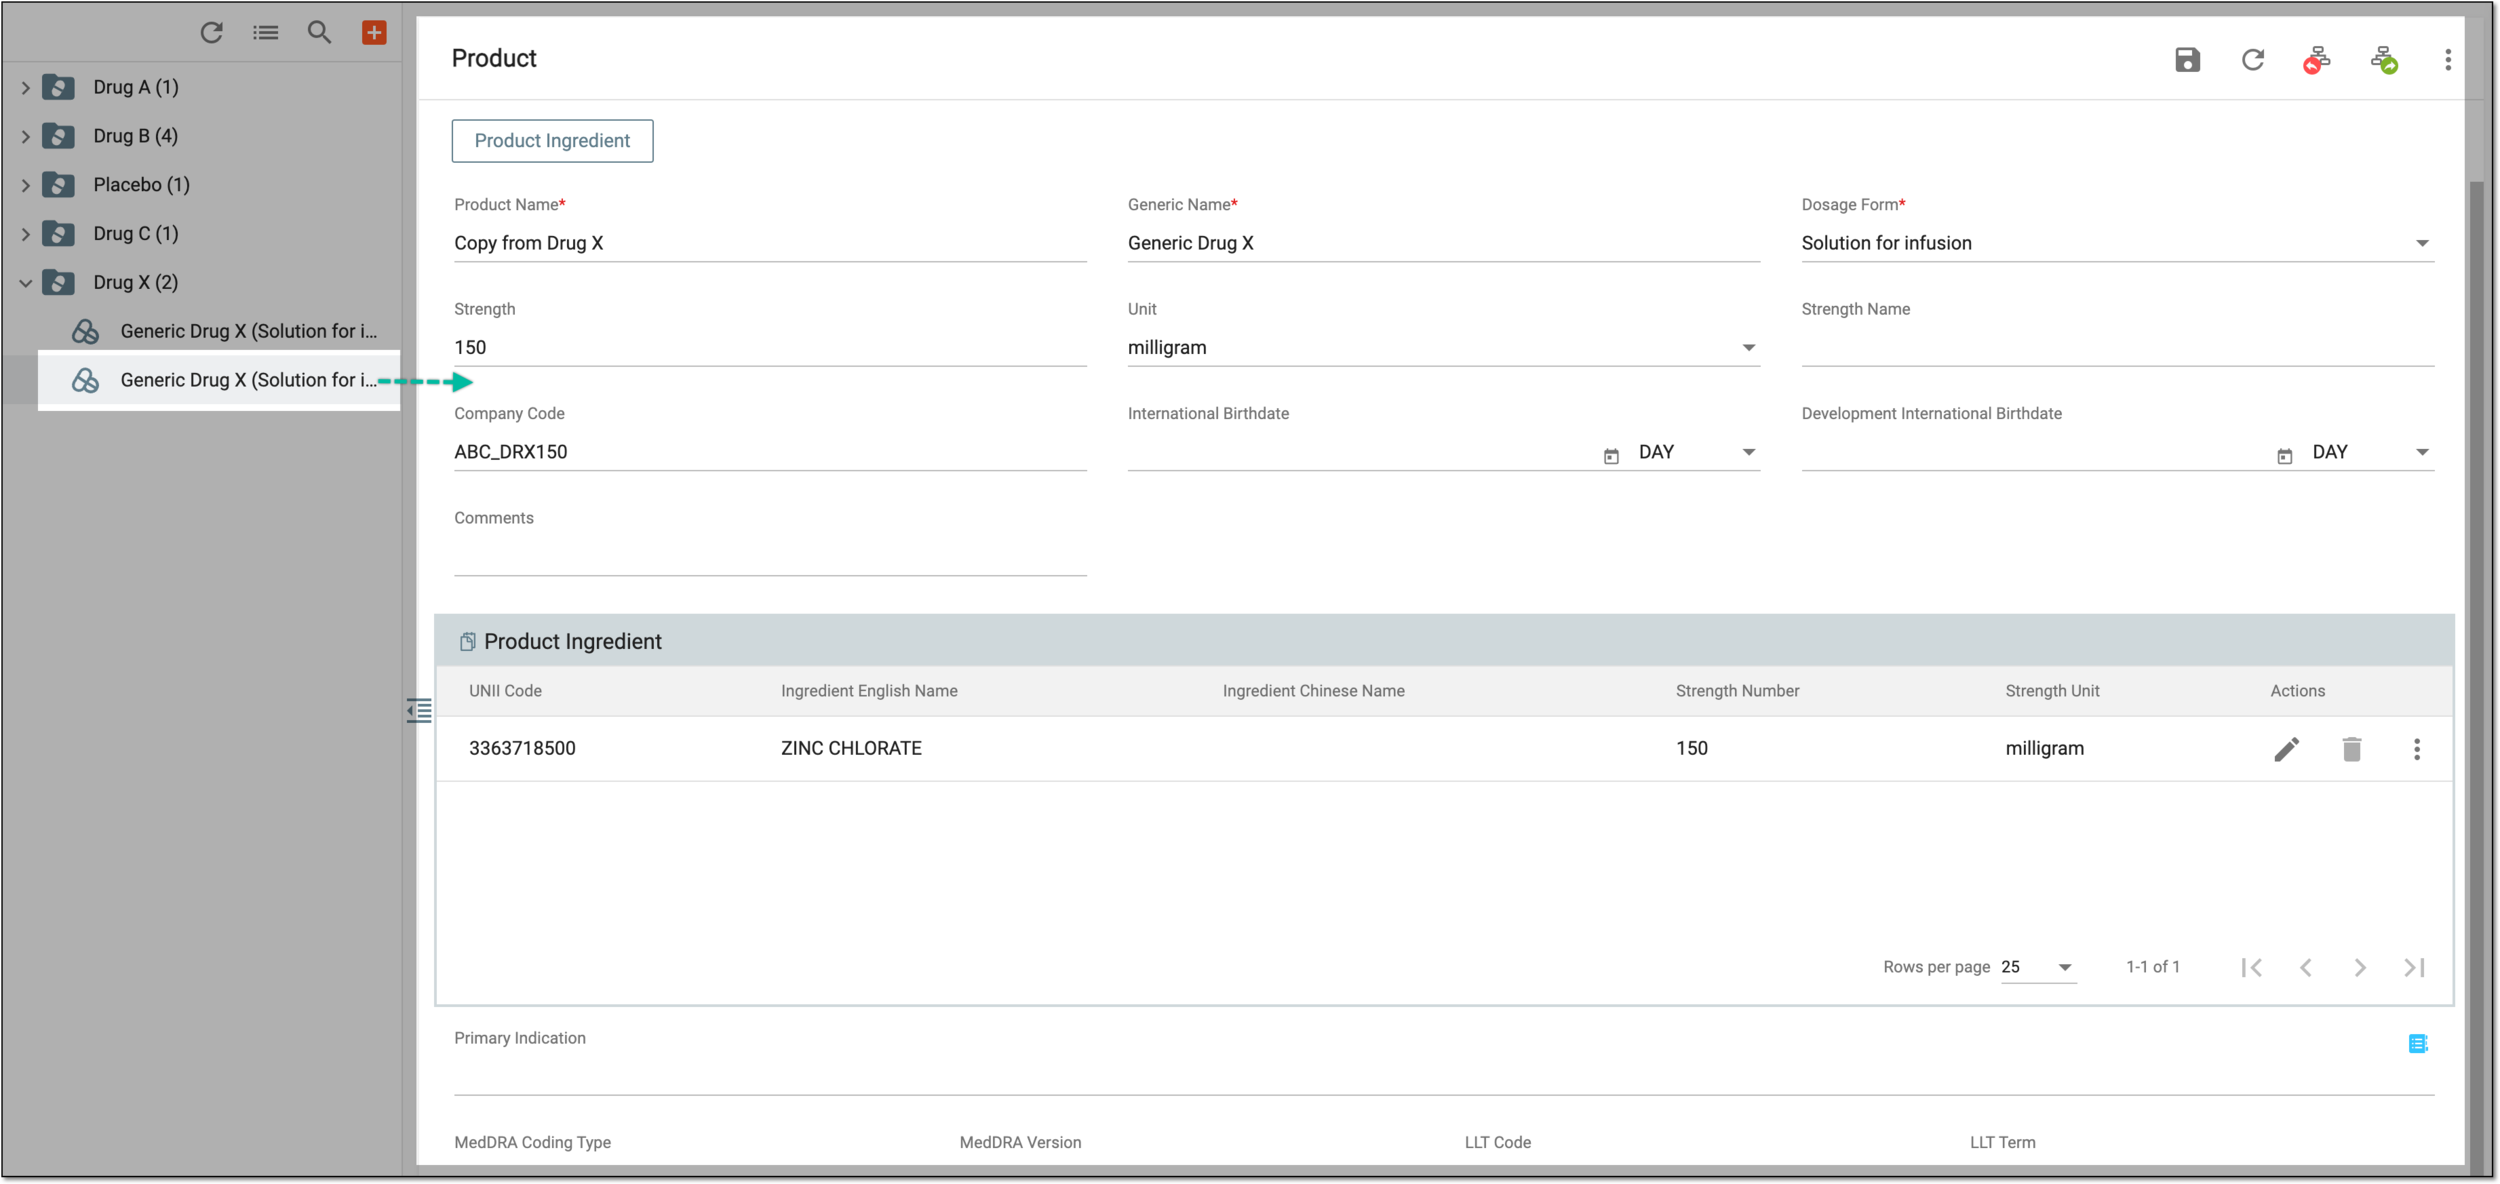
Task: Click the ZINC CHLORATE name cell
Action: tap(851, 749)
